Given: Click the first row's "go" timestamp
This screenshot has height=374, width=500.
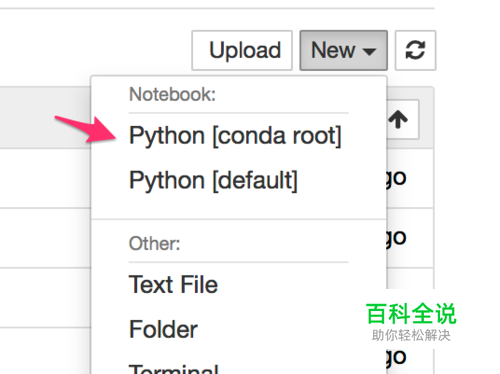Looking at the screenshot, I should tap(396, 179).
